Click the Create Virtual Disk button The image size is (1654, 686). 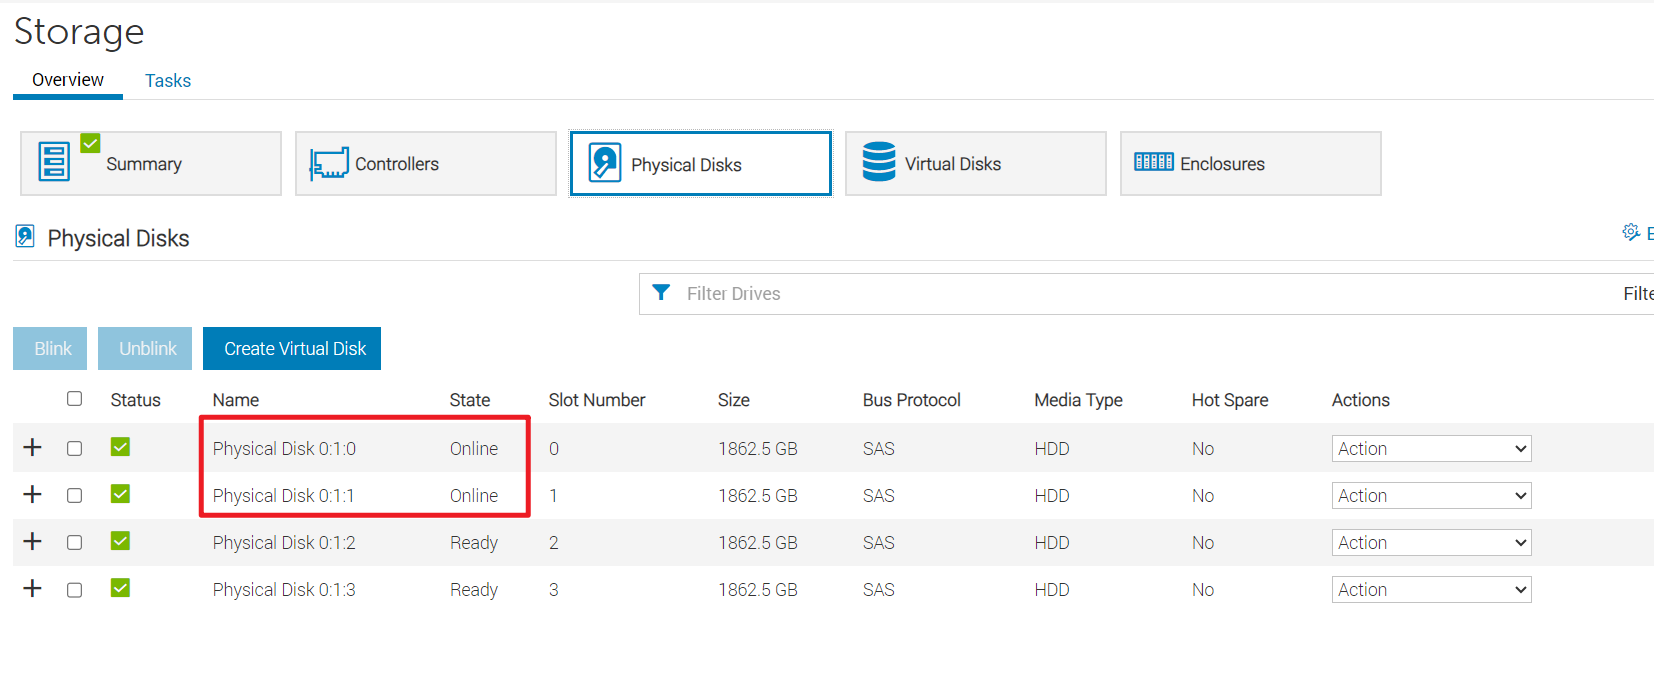292,348
